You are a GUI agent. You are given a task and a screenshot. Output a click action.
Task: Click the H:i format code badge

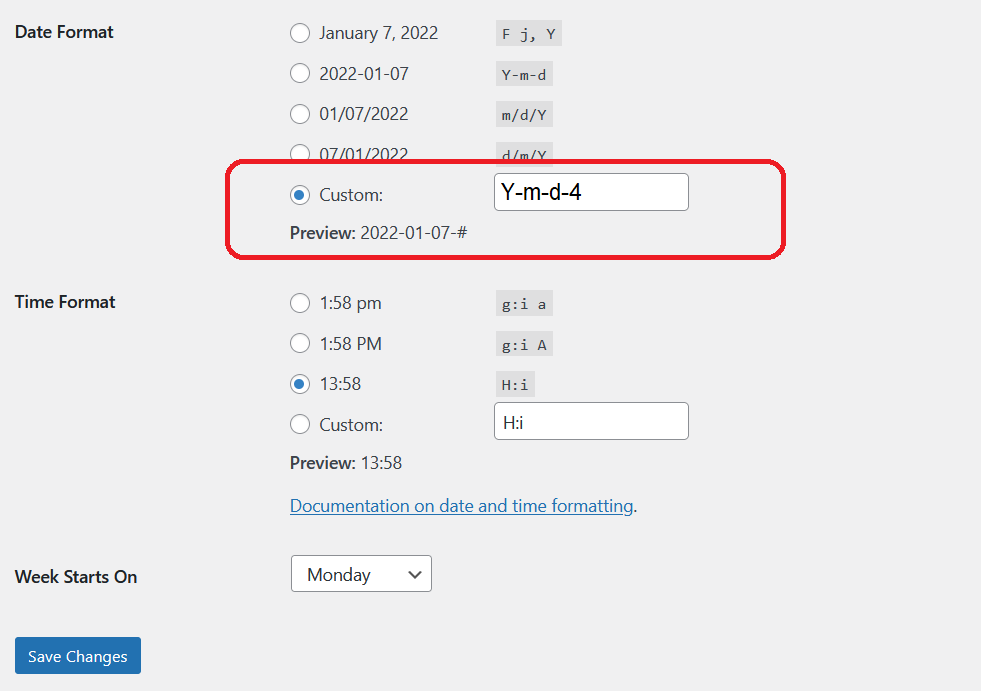click(517, 384)
